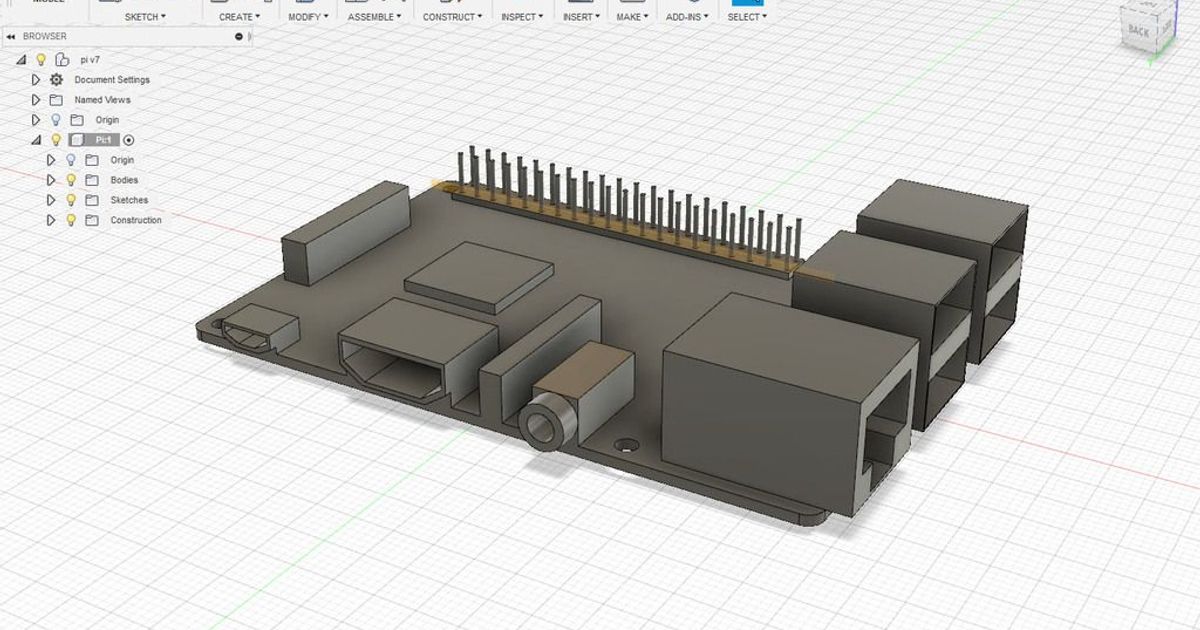
Task: Click the Select dropdown button
Action: [744, 16]
